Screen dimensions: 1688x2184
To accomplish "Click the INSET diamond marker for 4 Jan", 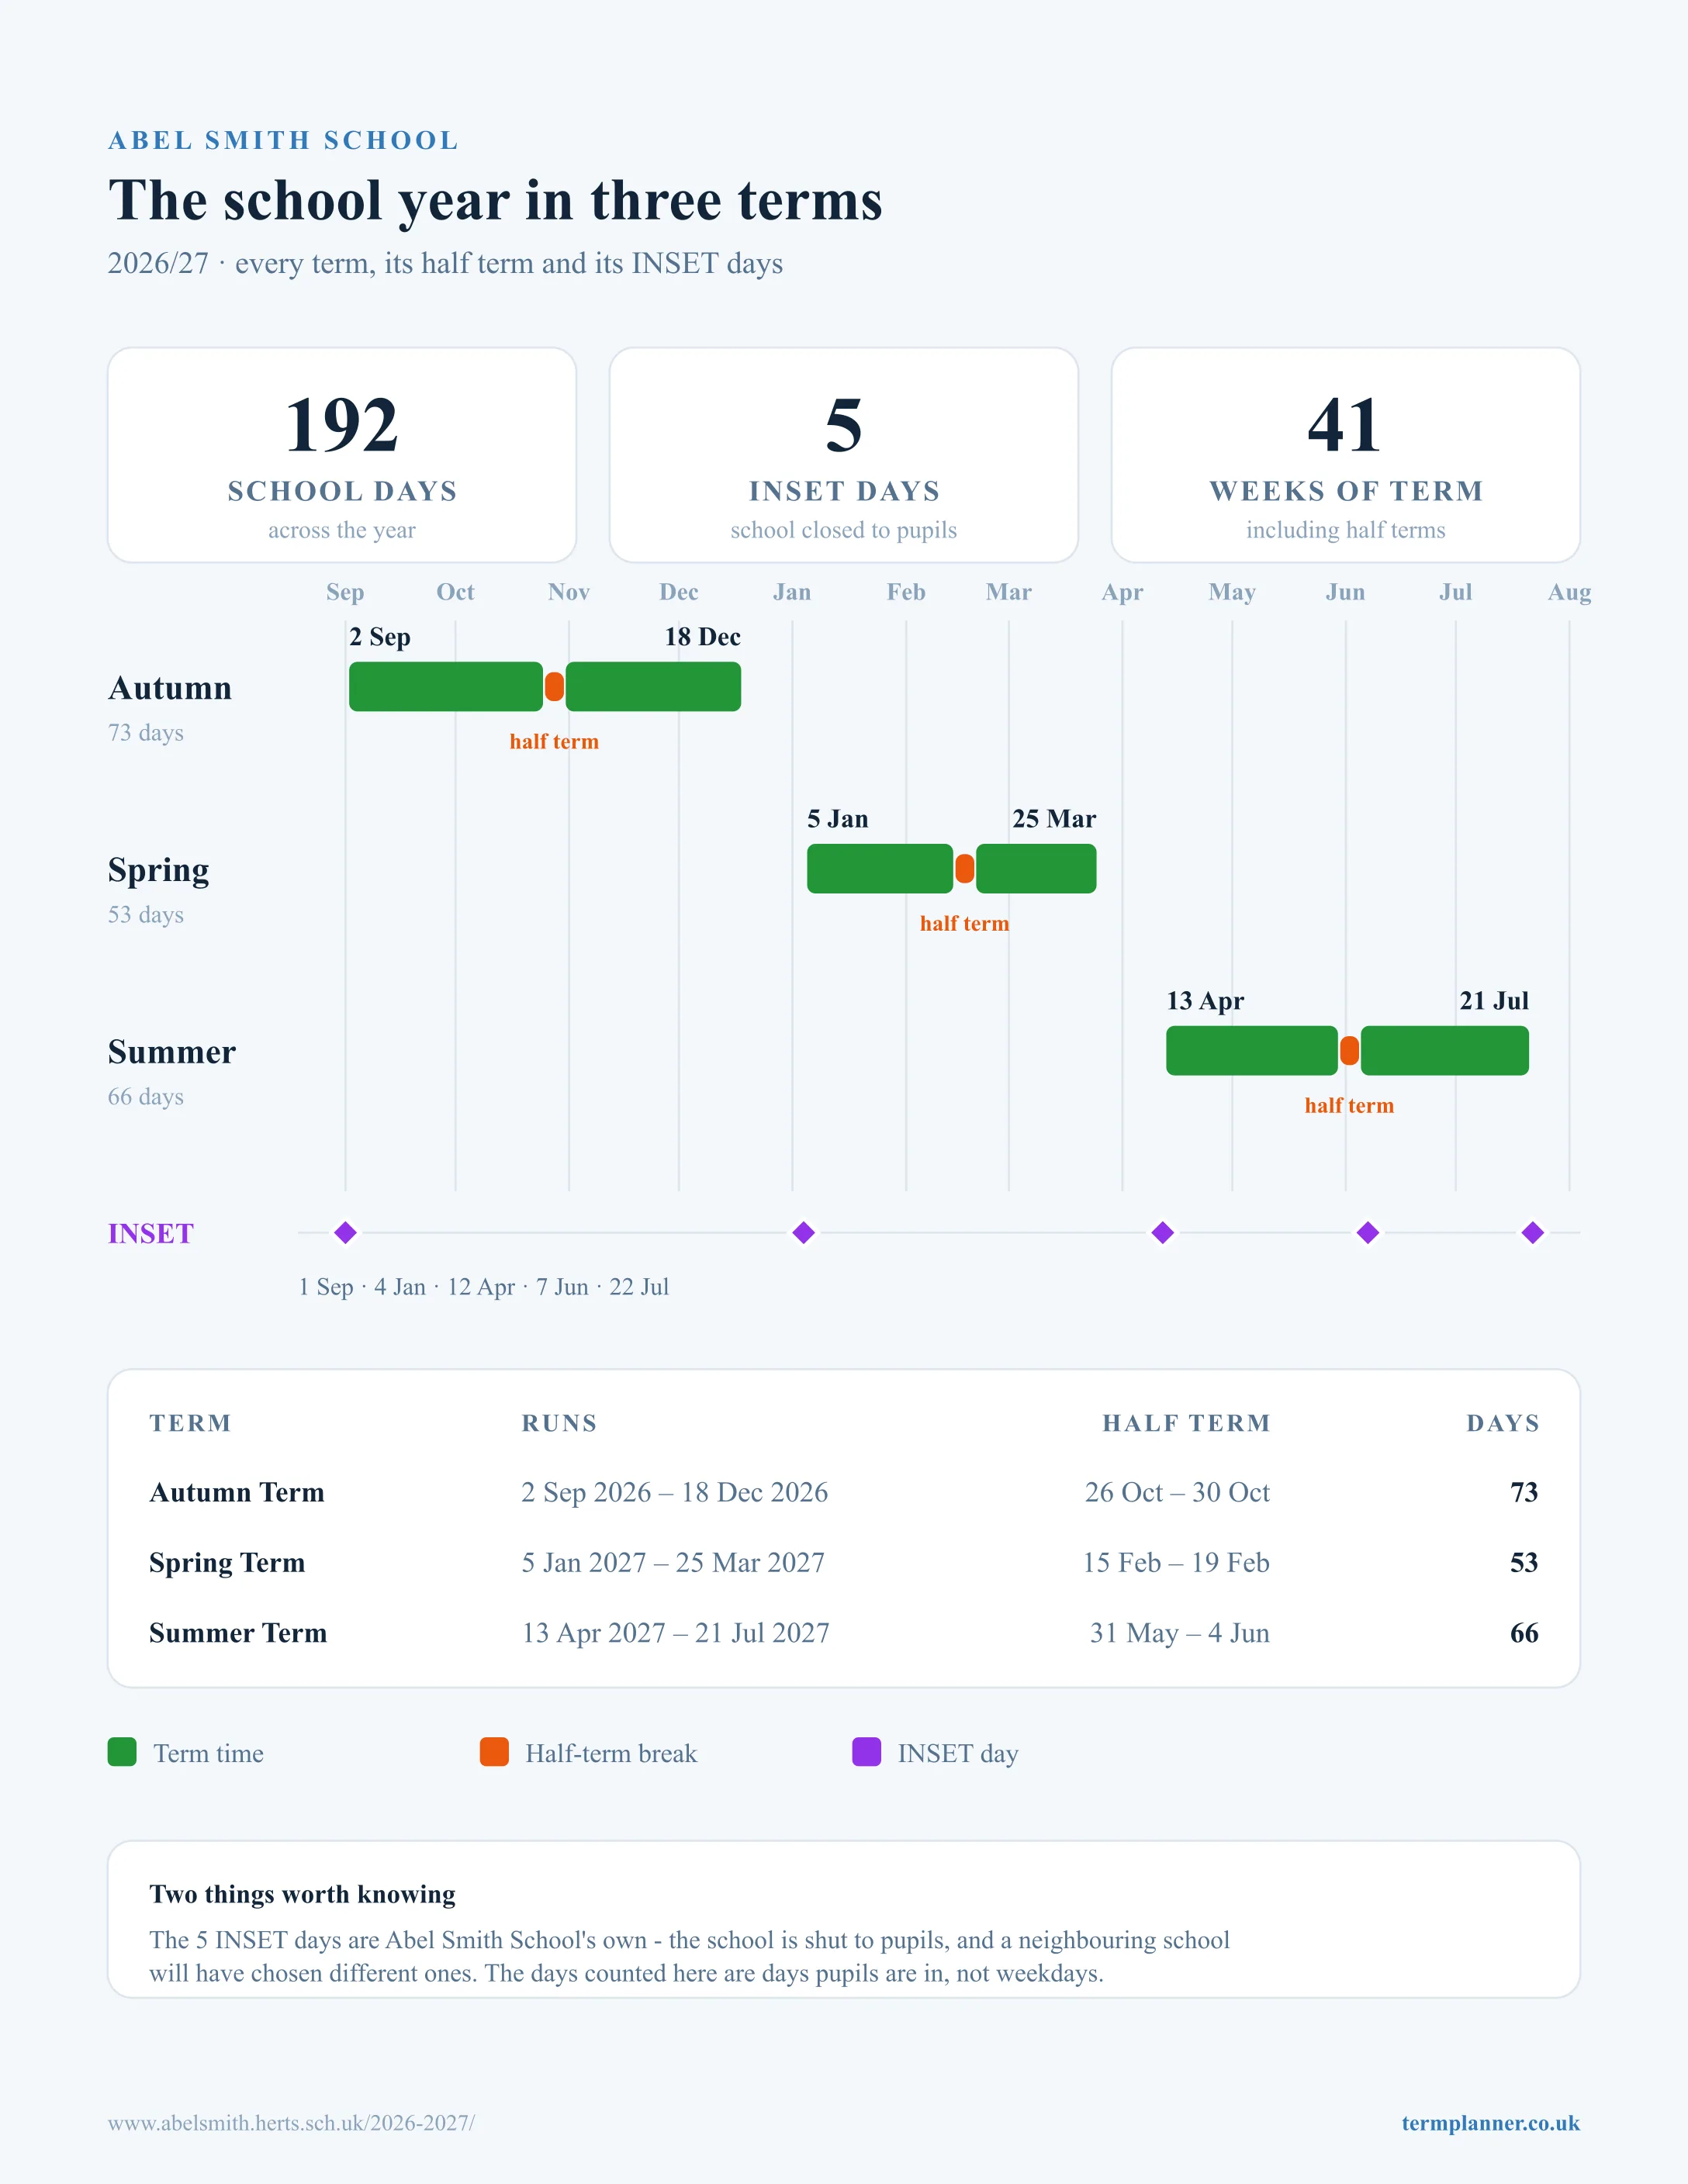I will click(x=803, y=1233).
